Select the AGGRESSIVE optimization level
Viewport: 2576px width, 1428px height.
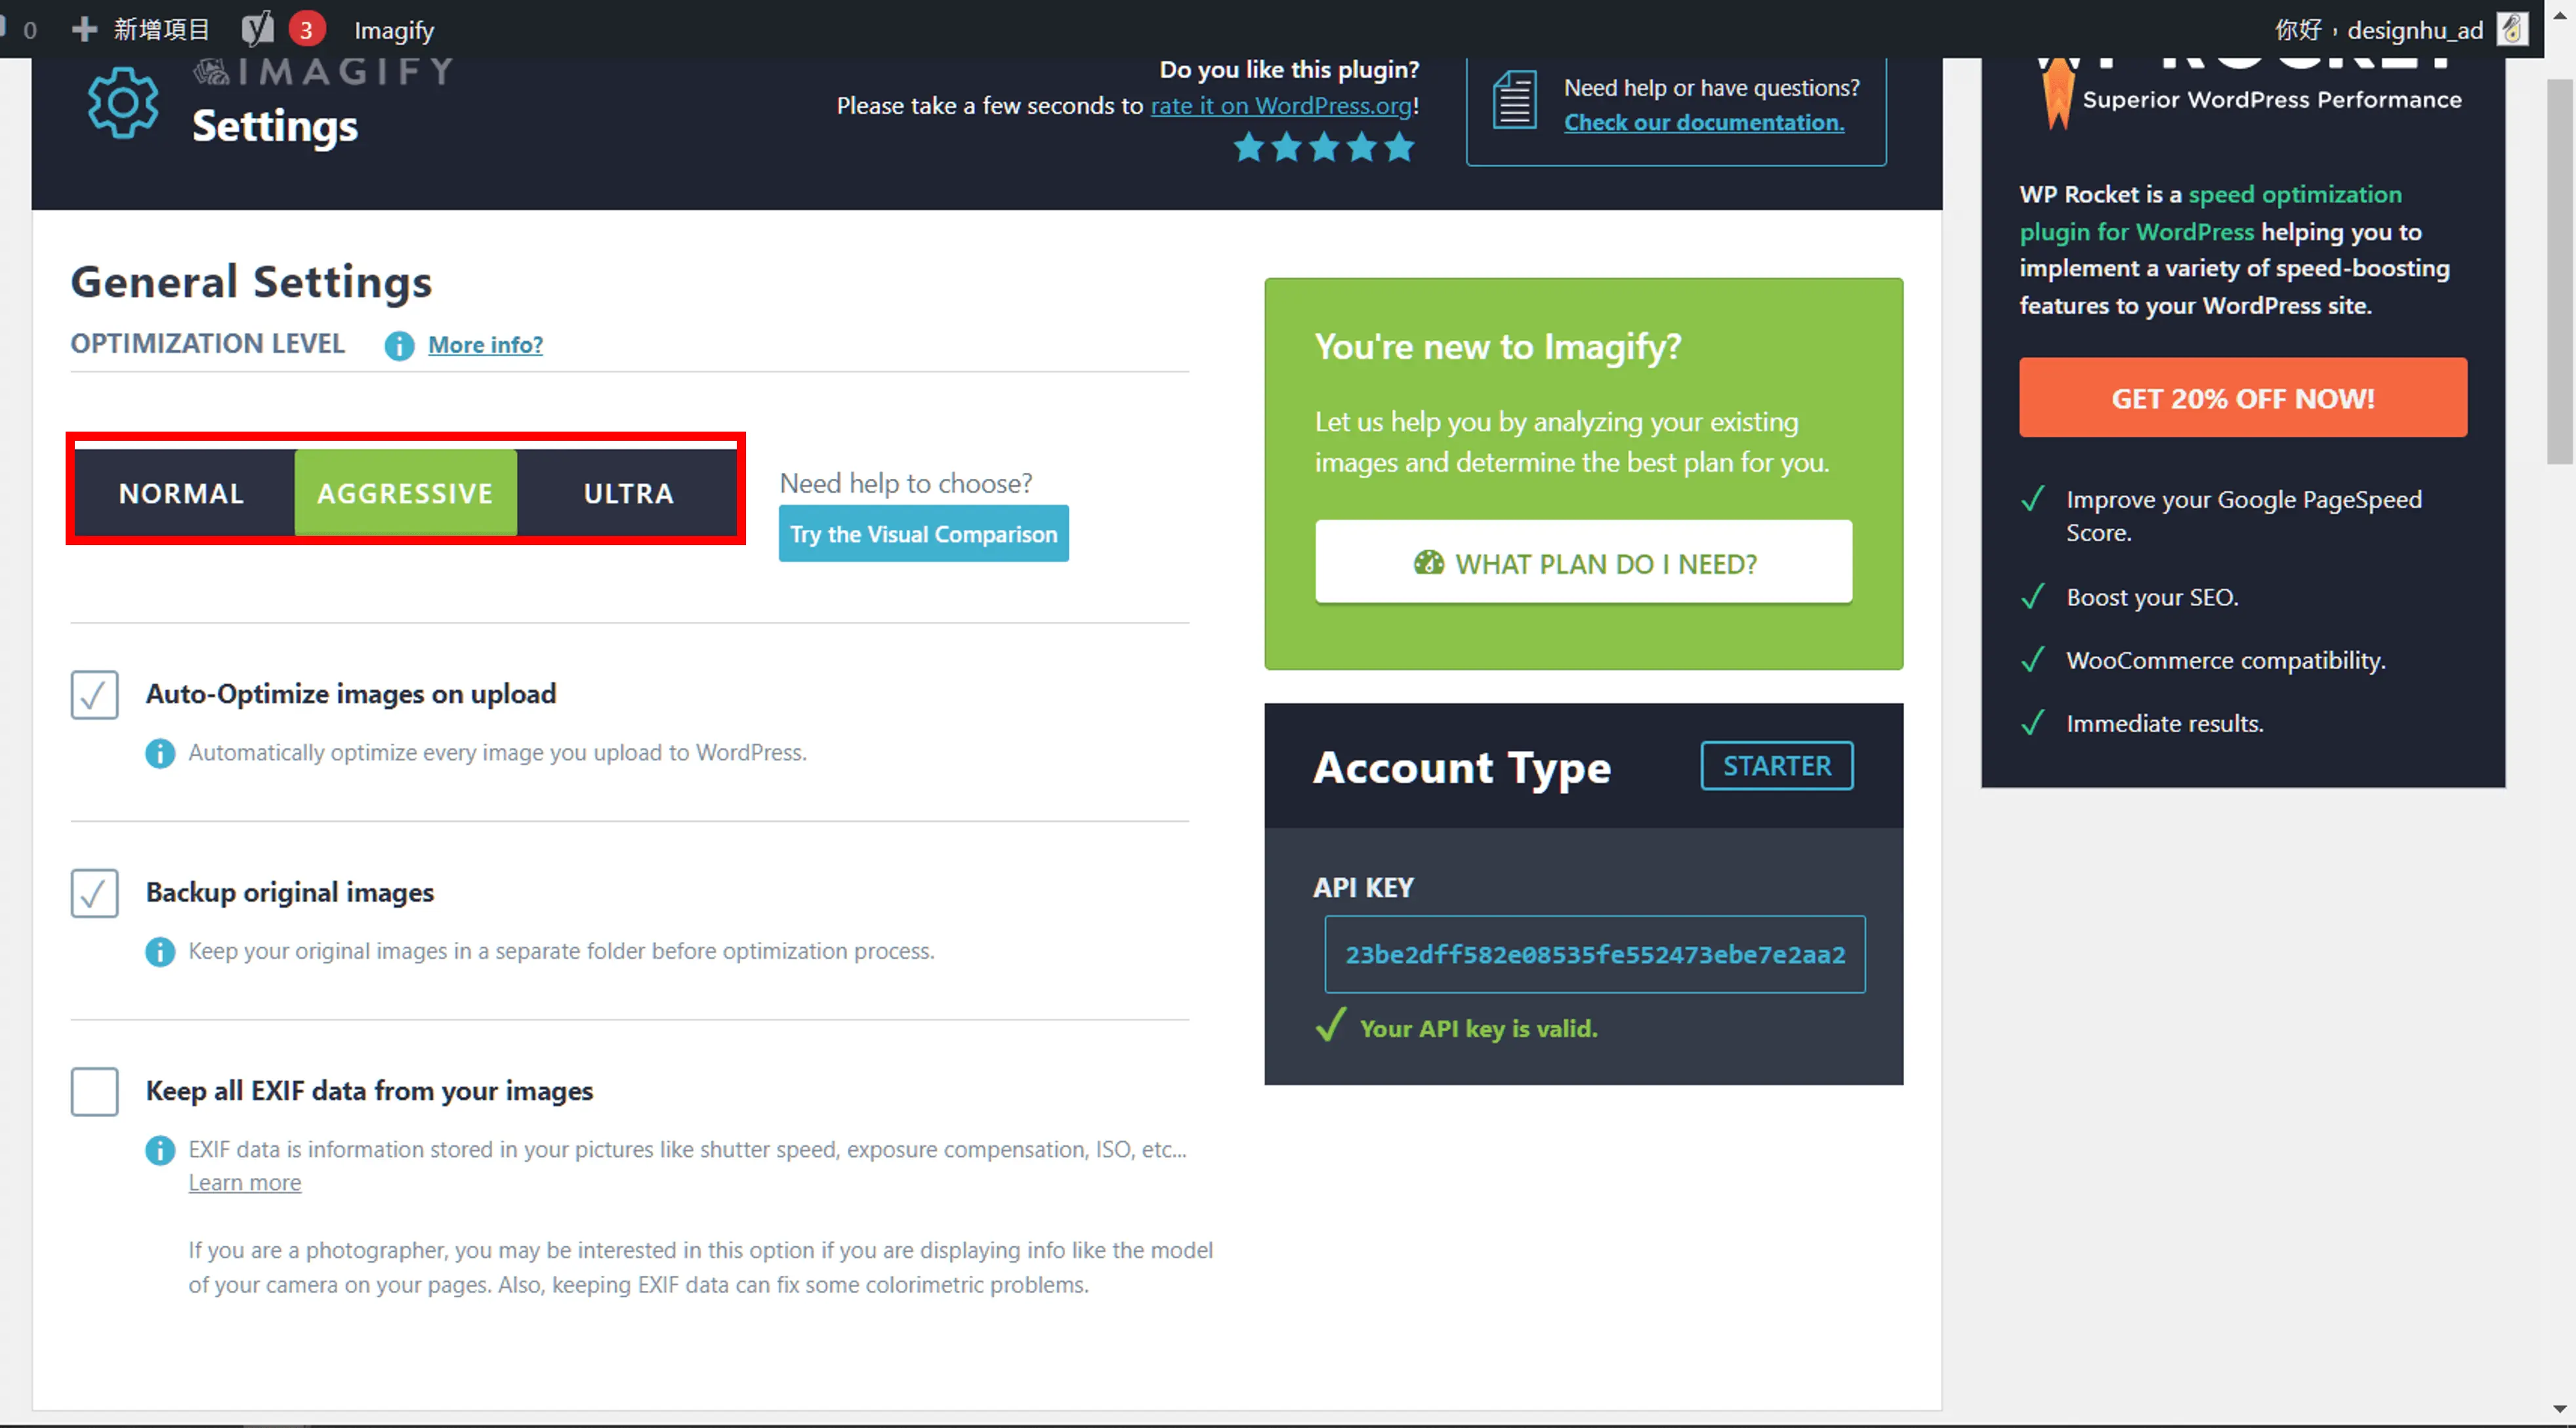point(406,493)
